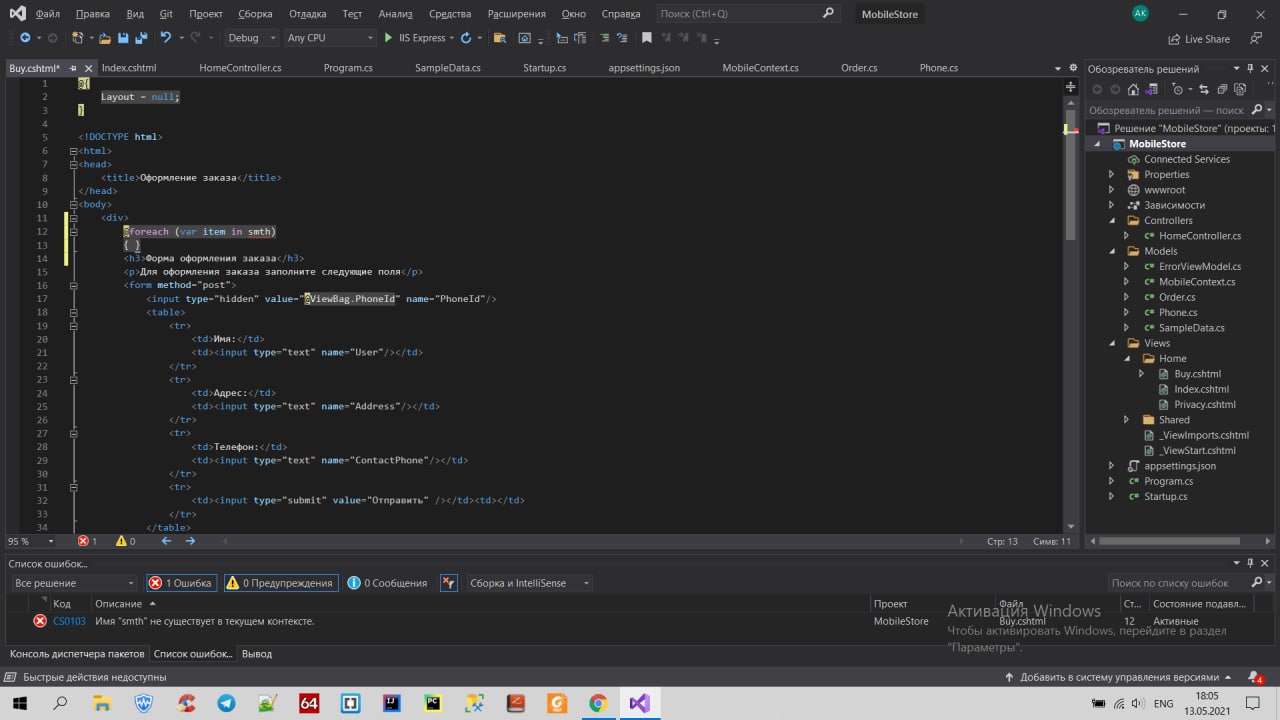
Task: Switch to the appsettings.json tab
Action: point(644,68)
